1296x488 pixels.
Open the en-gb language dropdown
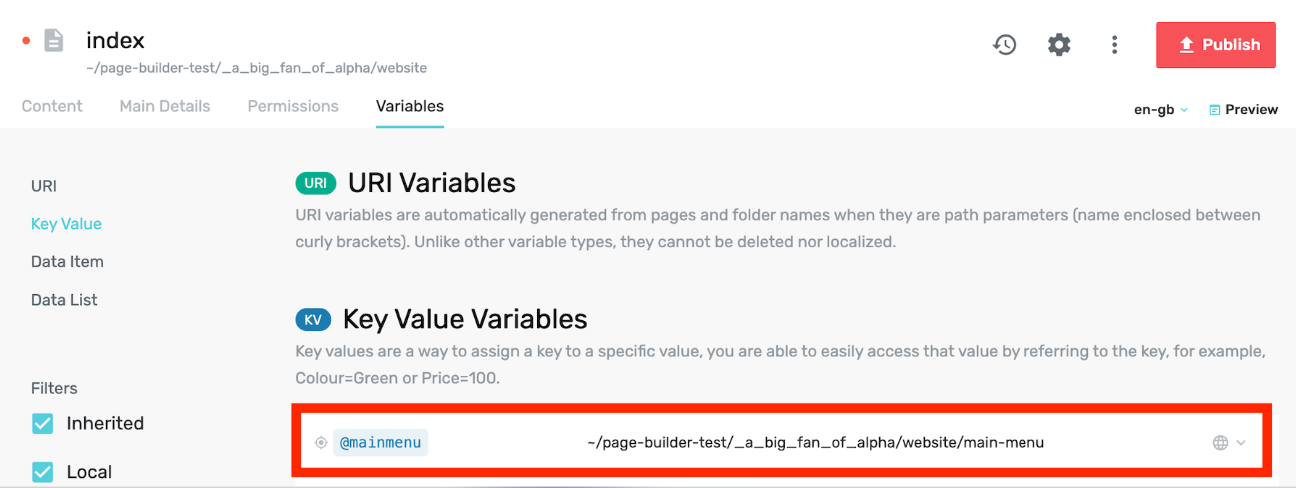coord(1160,110)
